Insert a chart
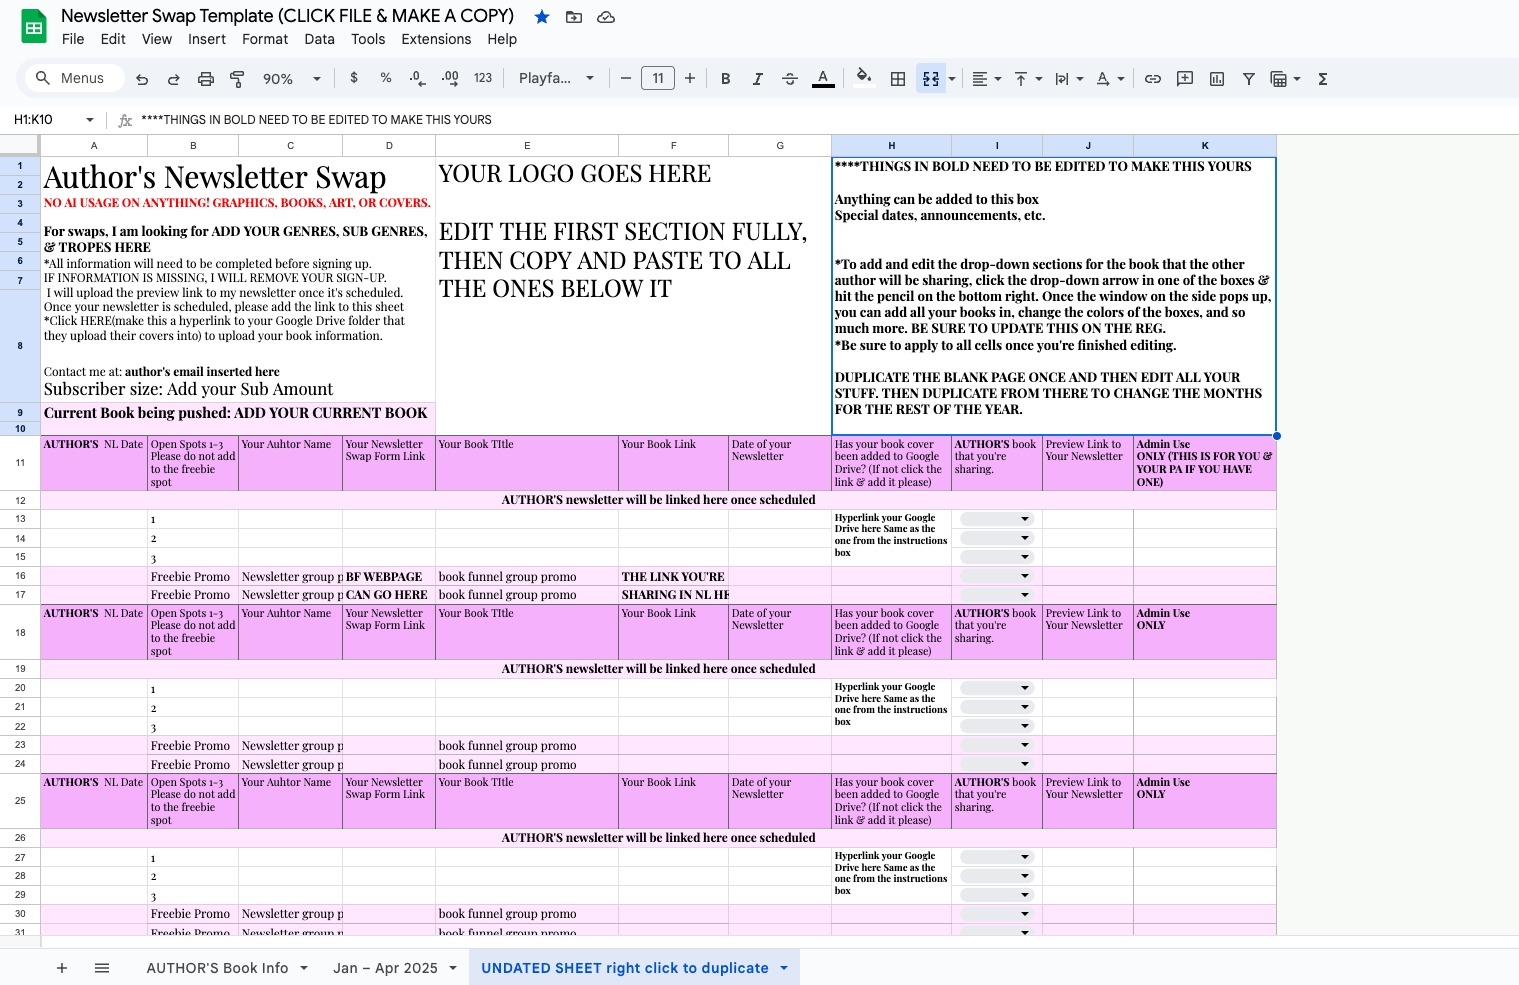The width and height of the screenshot is (1519, 985). coord(1217,79)
